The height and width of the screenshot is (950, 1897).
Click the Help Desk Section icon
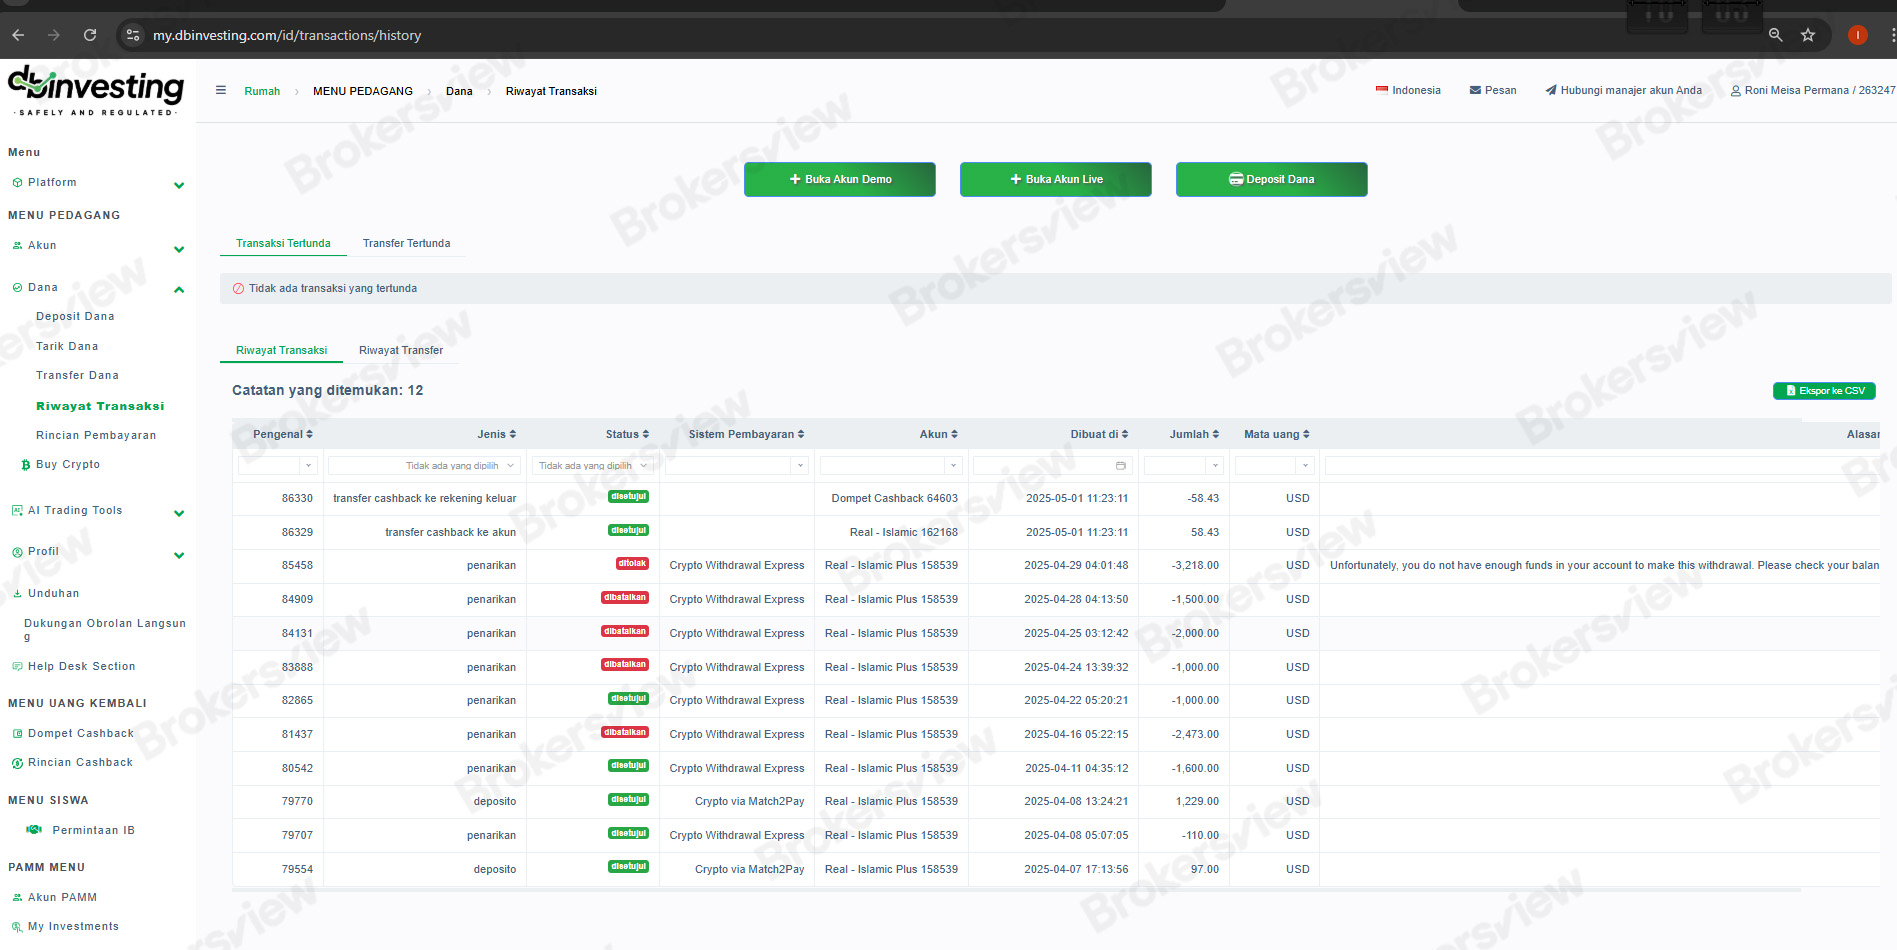(x=17, y=665)
